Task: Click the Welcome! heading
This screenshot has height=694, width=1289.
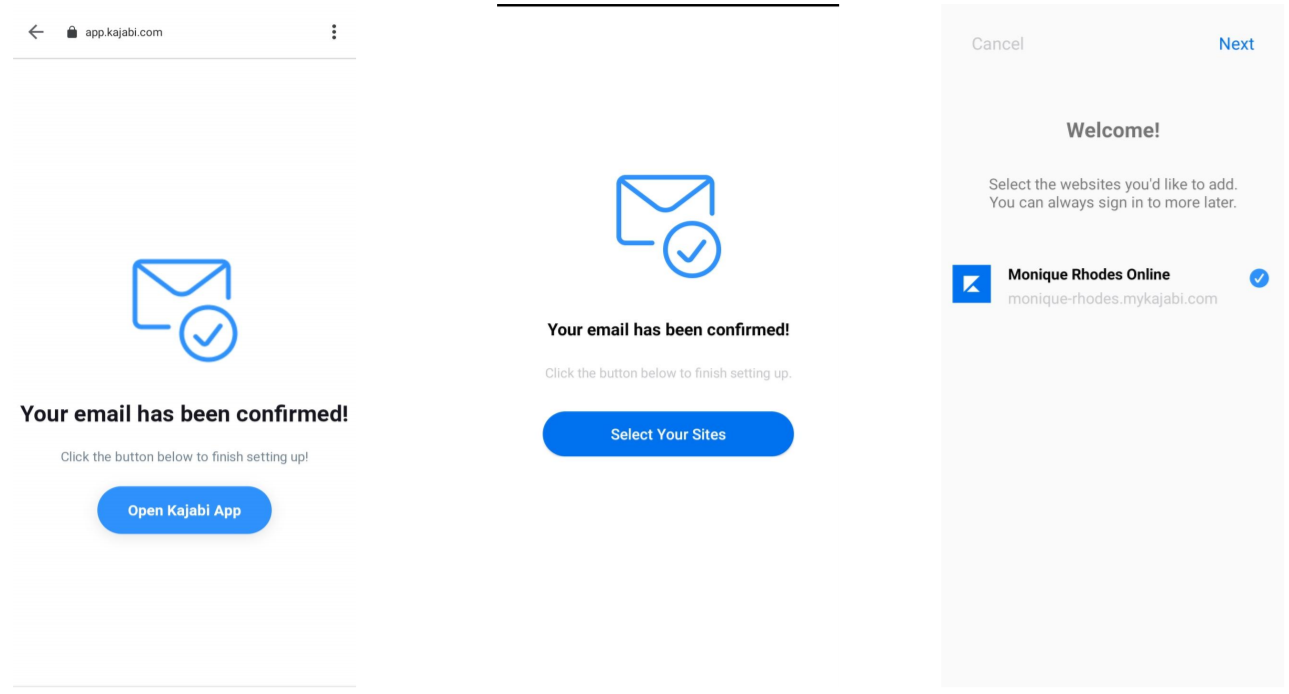Action: (1112, 130)
